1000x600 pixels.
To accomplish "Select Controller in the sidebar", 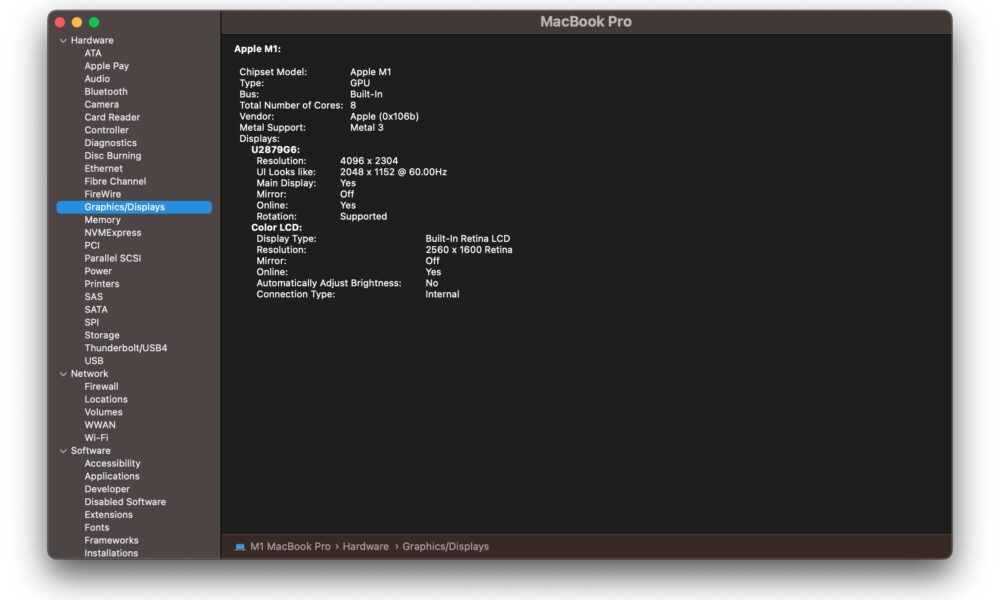I will click(x=107, y=129).
